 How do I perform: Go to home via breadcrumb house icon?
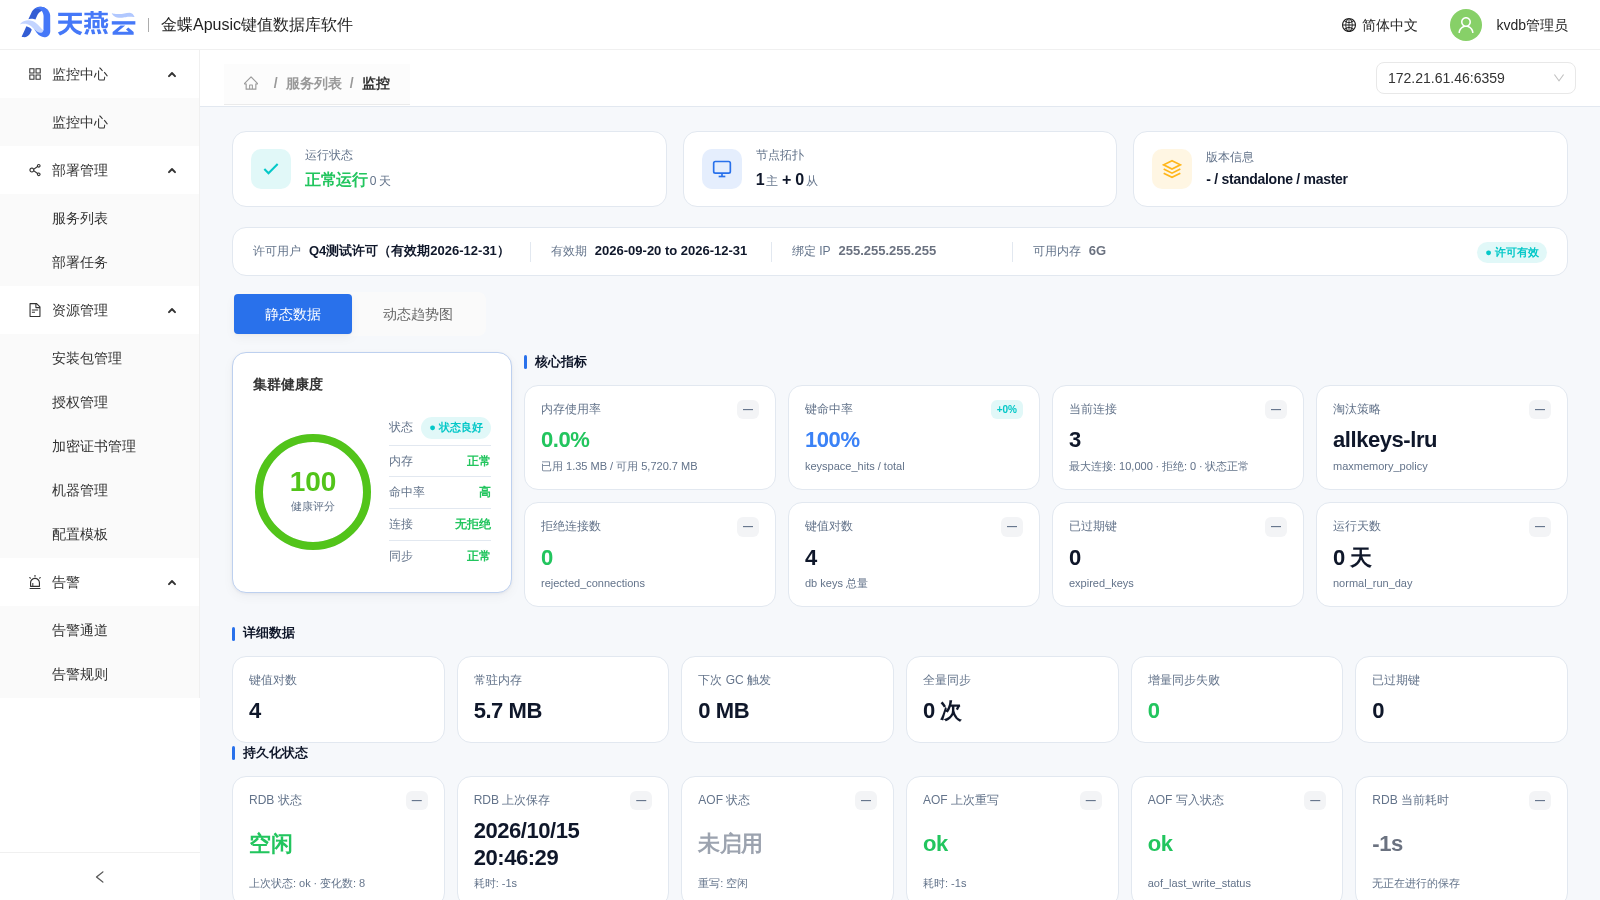tap(251, 83)
